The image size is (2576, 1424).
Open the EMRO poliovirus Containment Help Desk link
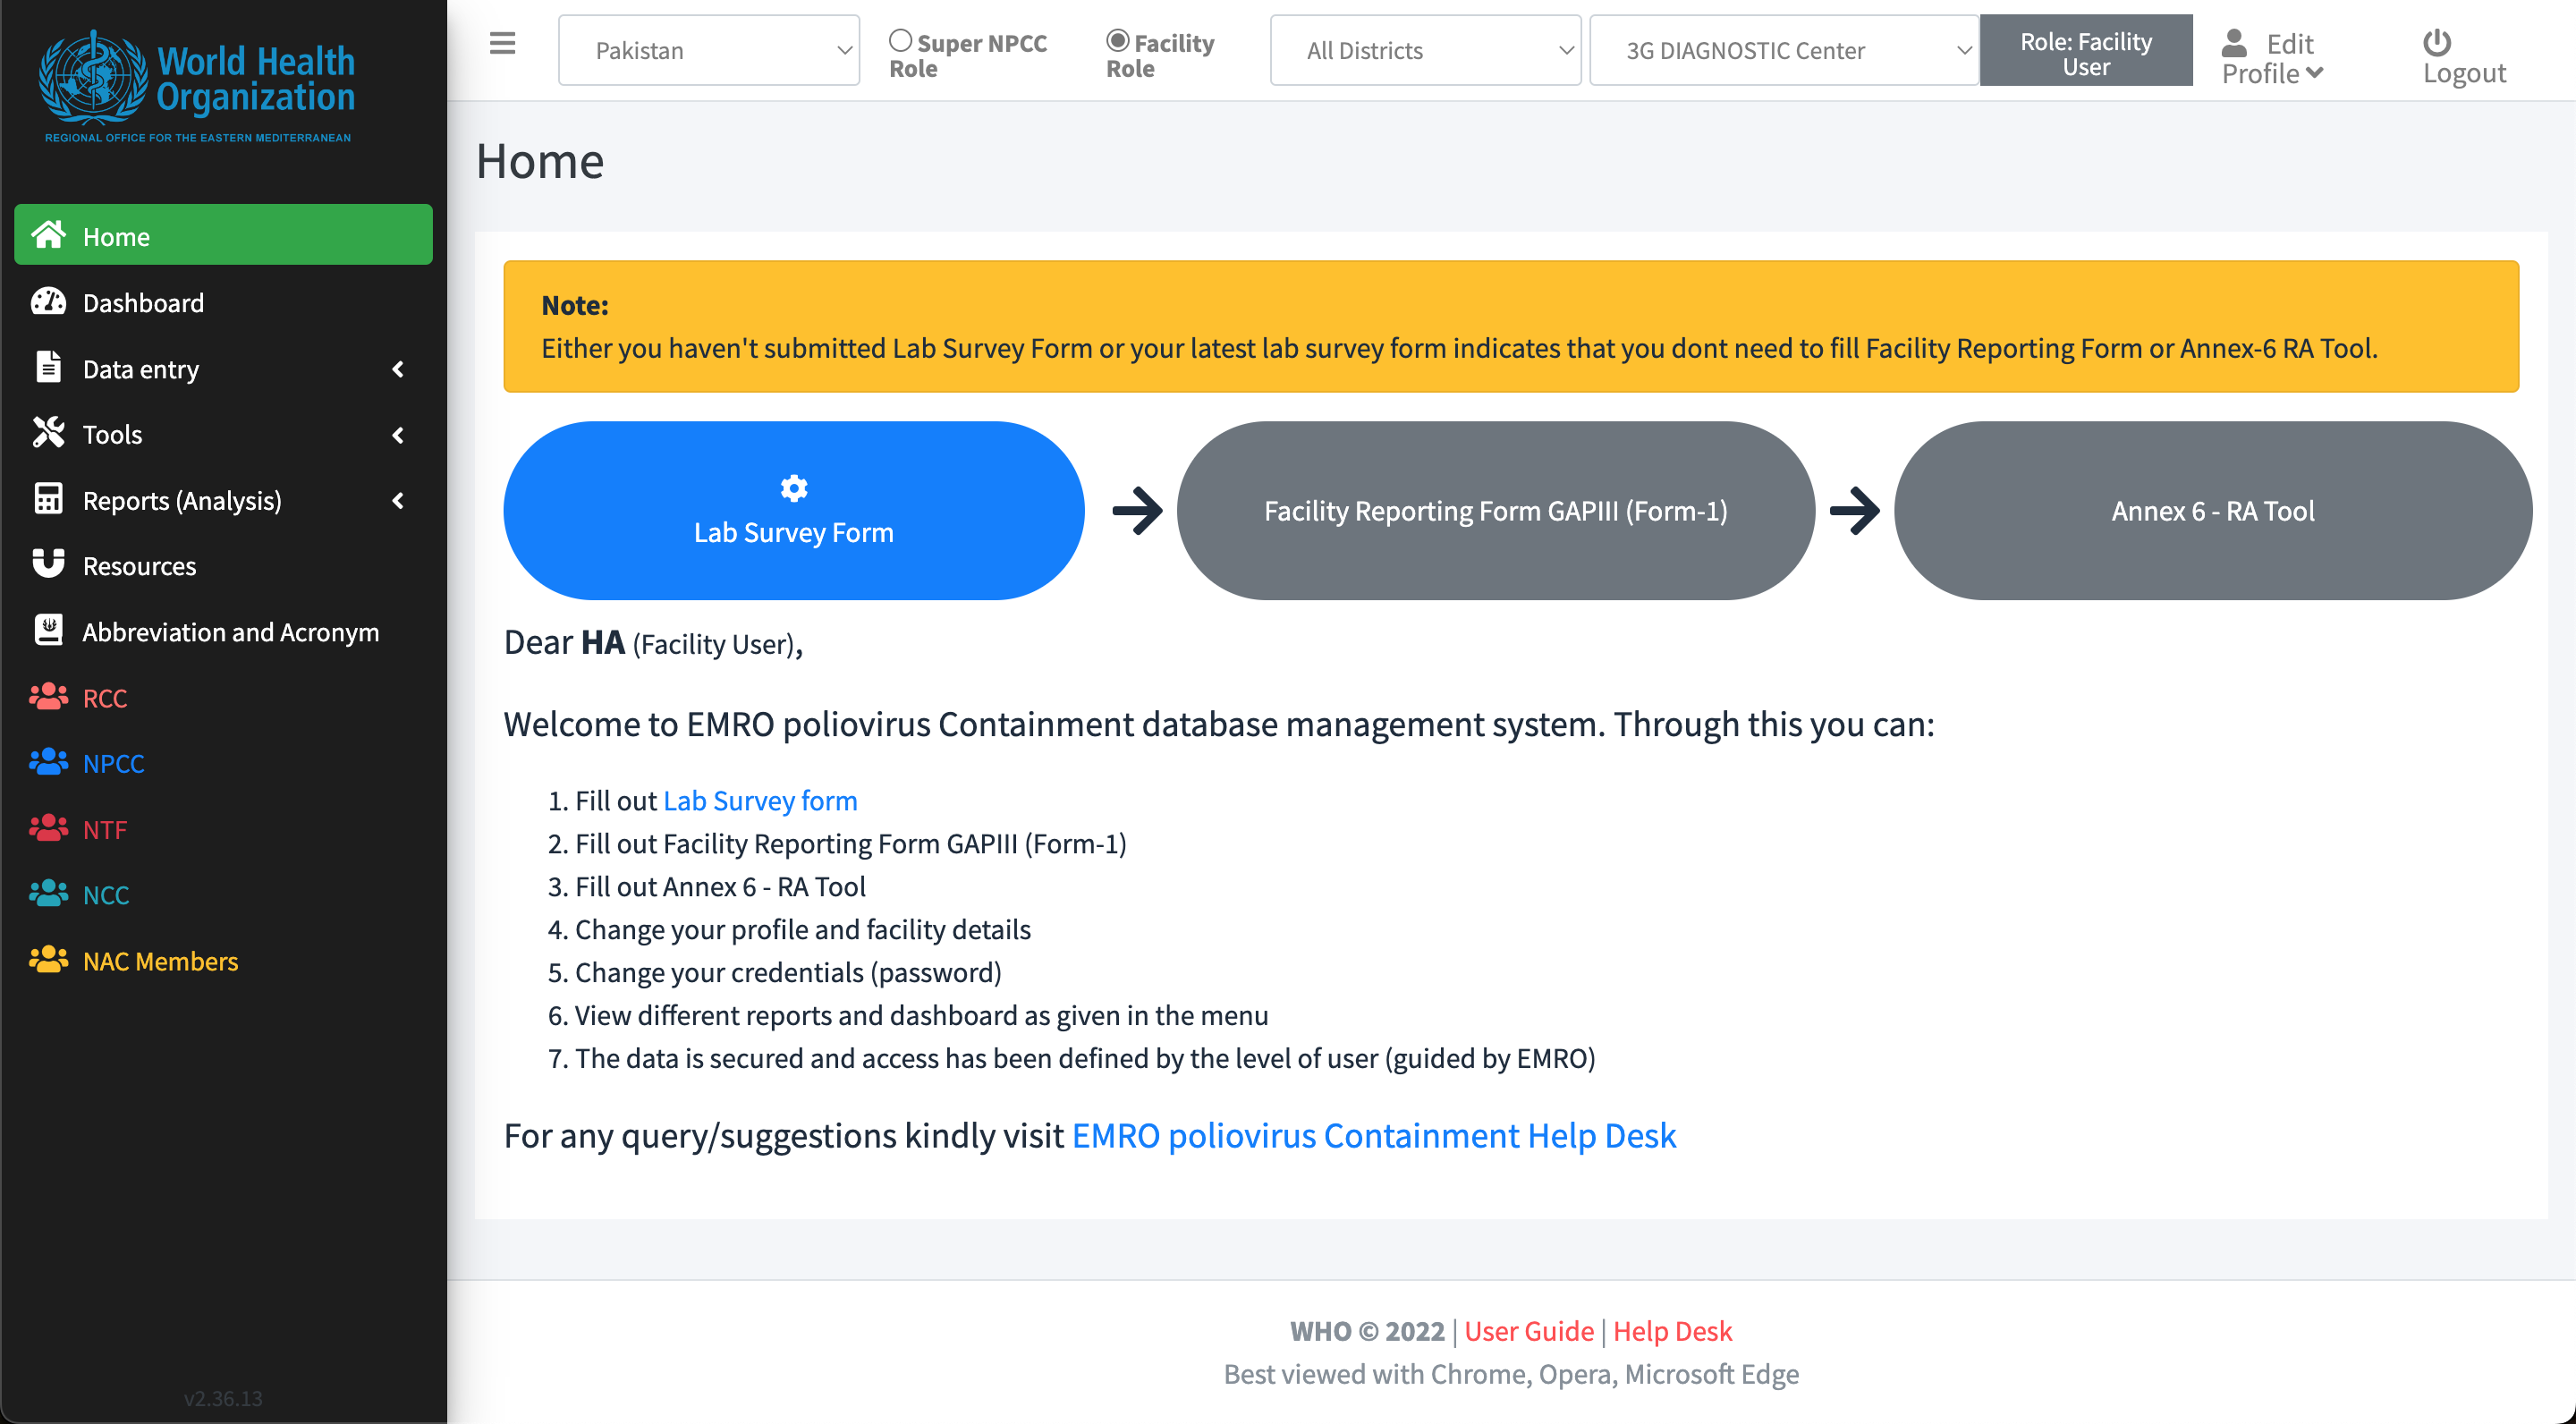pos(1373,1136)
